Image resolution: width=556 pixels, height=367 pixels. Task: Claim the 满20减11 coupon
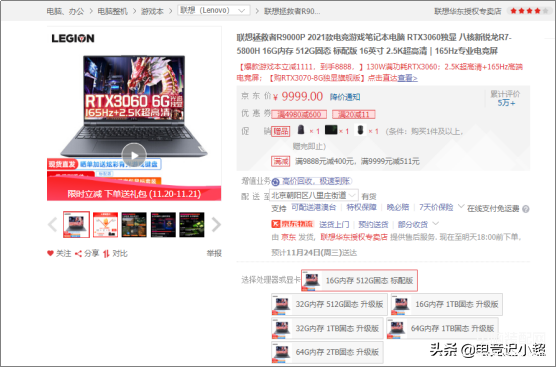point(354,114)
